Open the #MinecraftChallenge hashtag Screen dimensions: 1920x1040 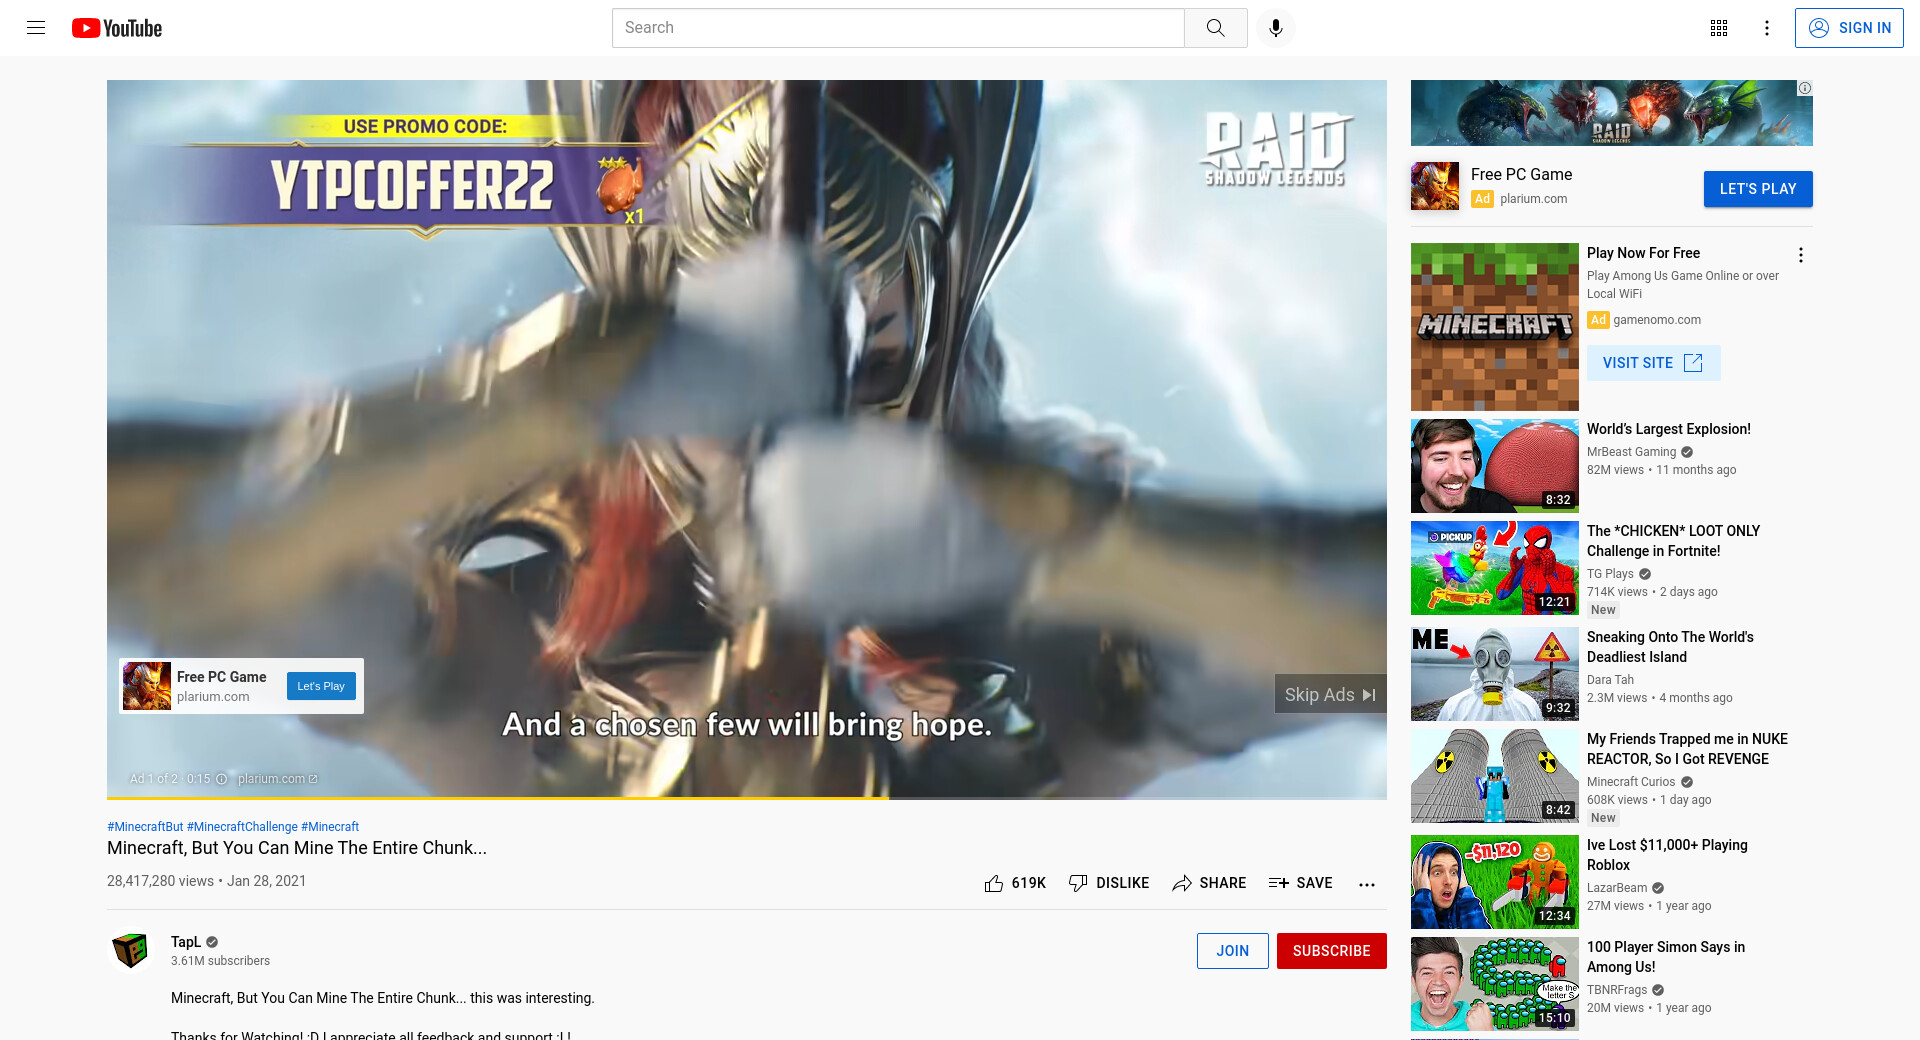tap(242, 827)
